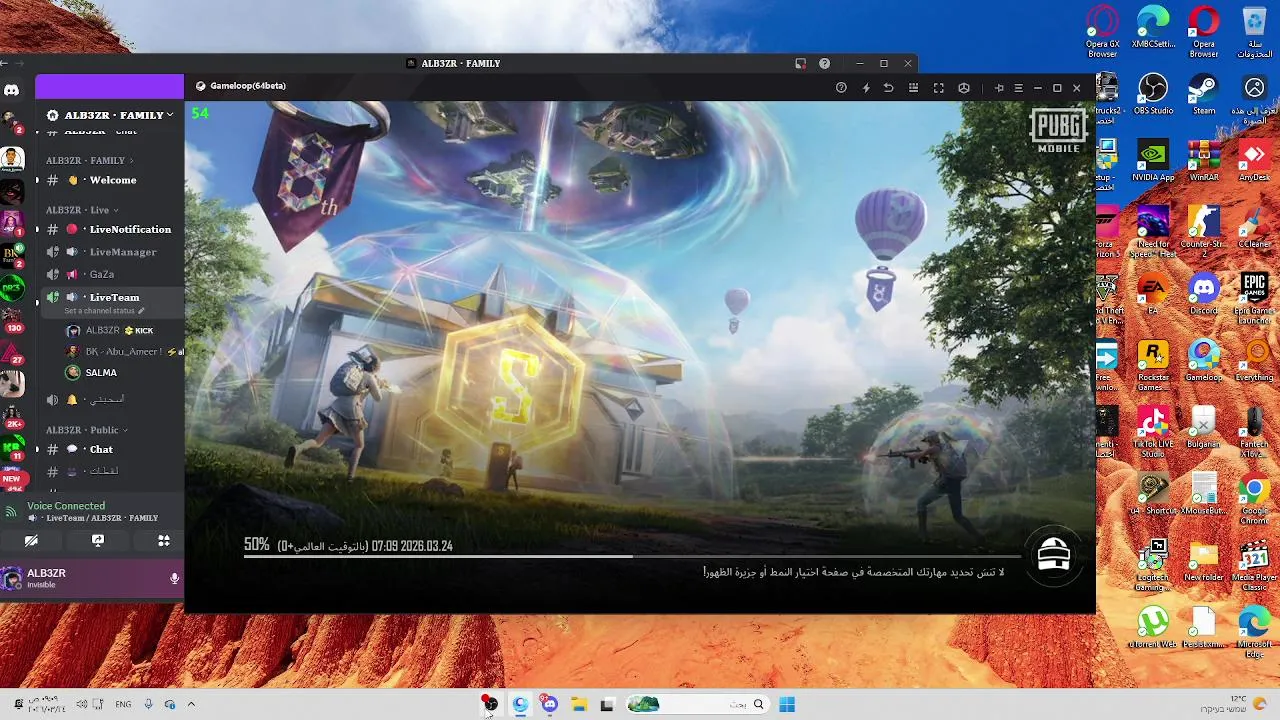Open the ALB3ZR · FAMILY server dropdown
Viewport: 1280px width, 720px height.
click(110, 115)
